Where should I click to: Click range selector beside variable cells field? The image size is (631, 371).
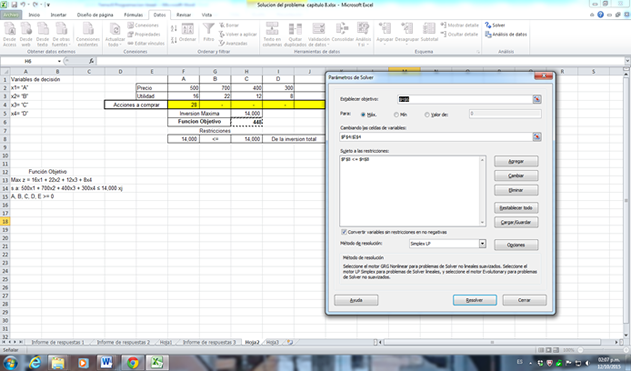coord(537,137)
